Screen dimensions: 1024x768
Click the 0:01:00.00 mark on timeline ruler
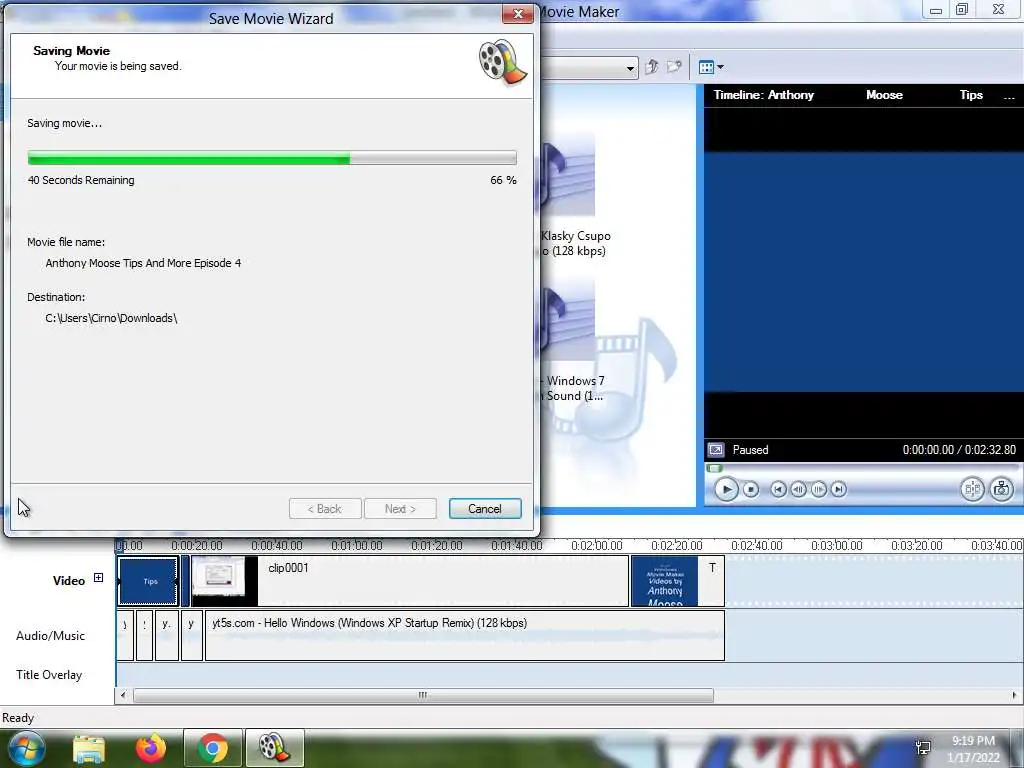357,545
